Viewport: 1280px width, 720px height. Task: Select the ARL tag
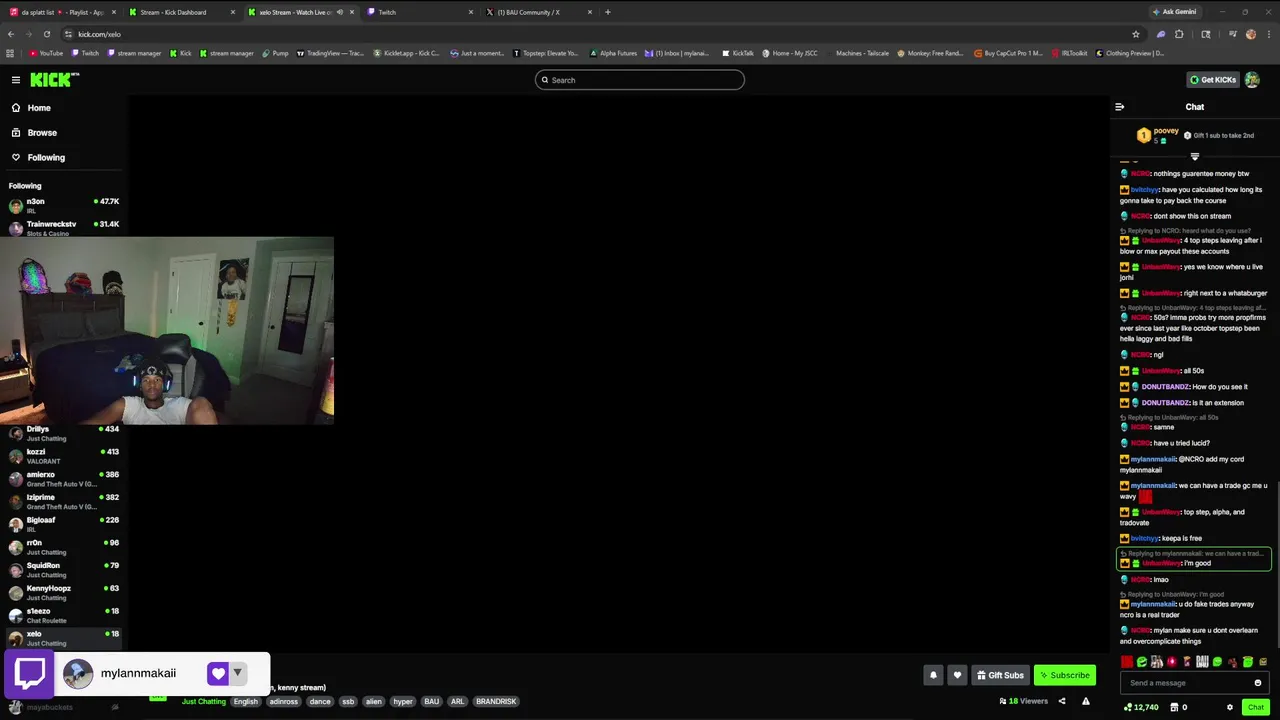pyautogui.click(x=457, y=702)
